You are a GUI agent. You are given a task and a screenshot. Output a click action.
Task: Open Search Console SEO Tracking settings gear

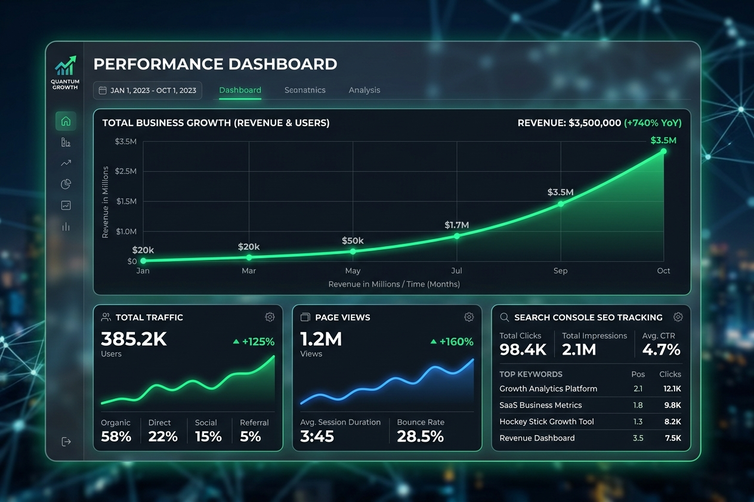coord(678,317)
